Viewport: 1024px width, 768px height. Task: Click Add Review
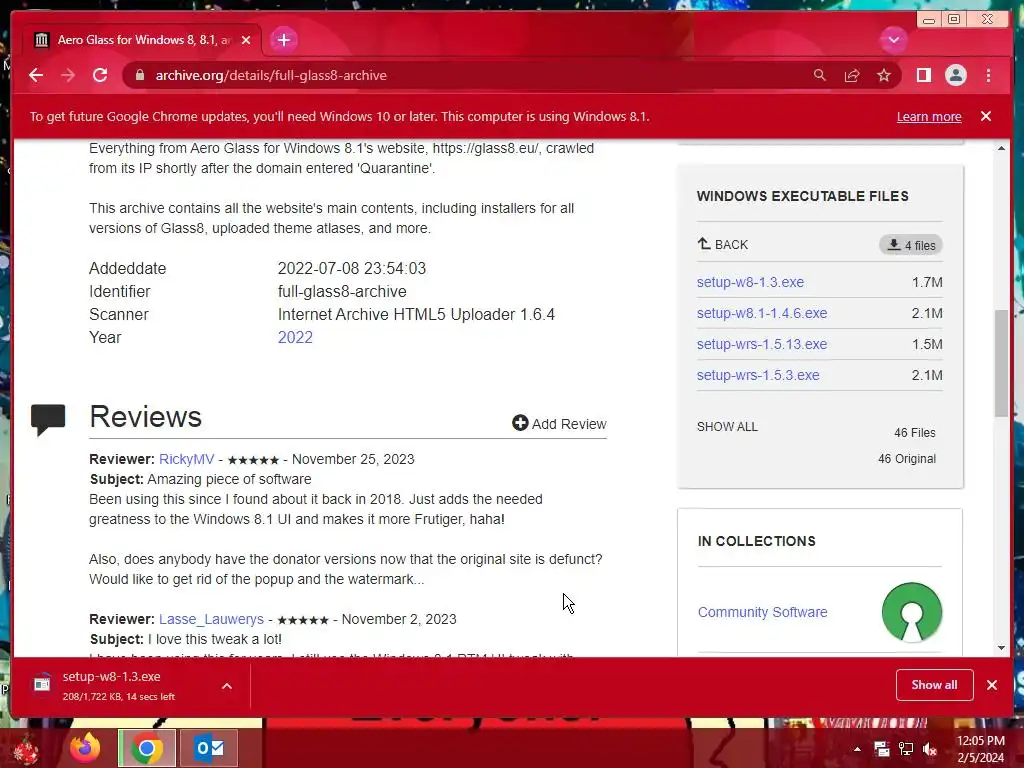(x=559, y=424)
